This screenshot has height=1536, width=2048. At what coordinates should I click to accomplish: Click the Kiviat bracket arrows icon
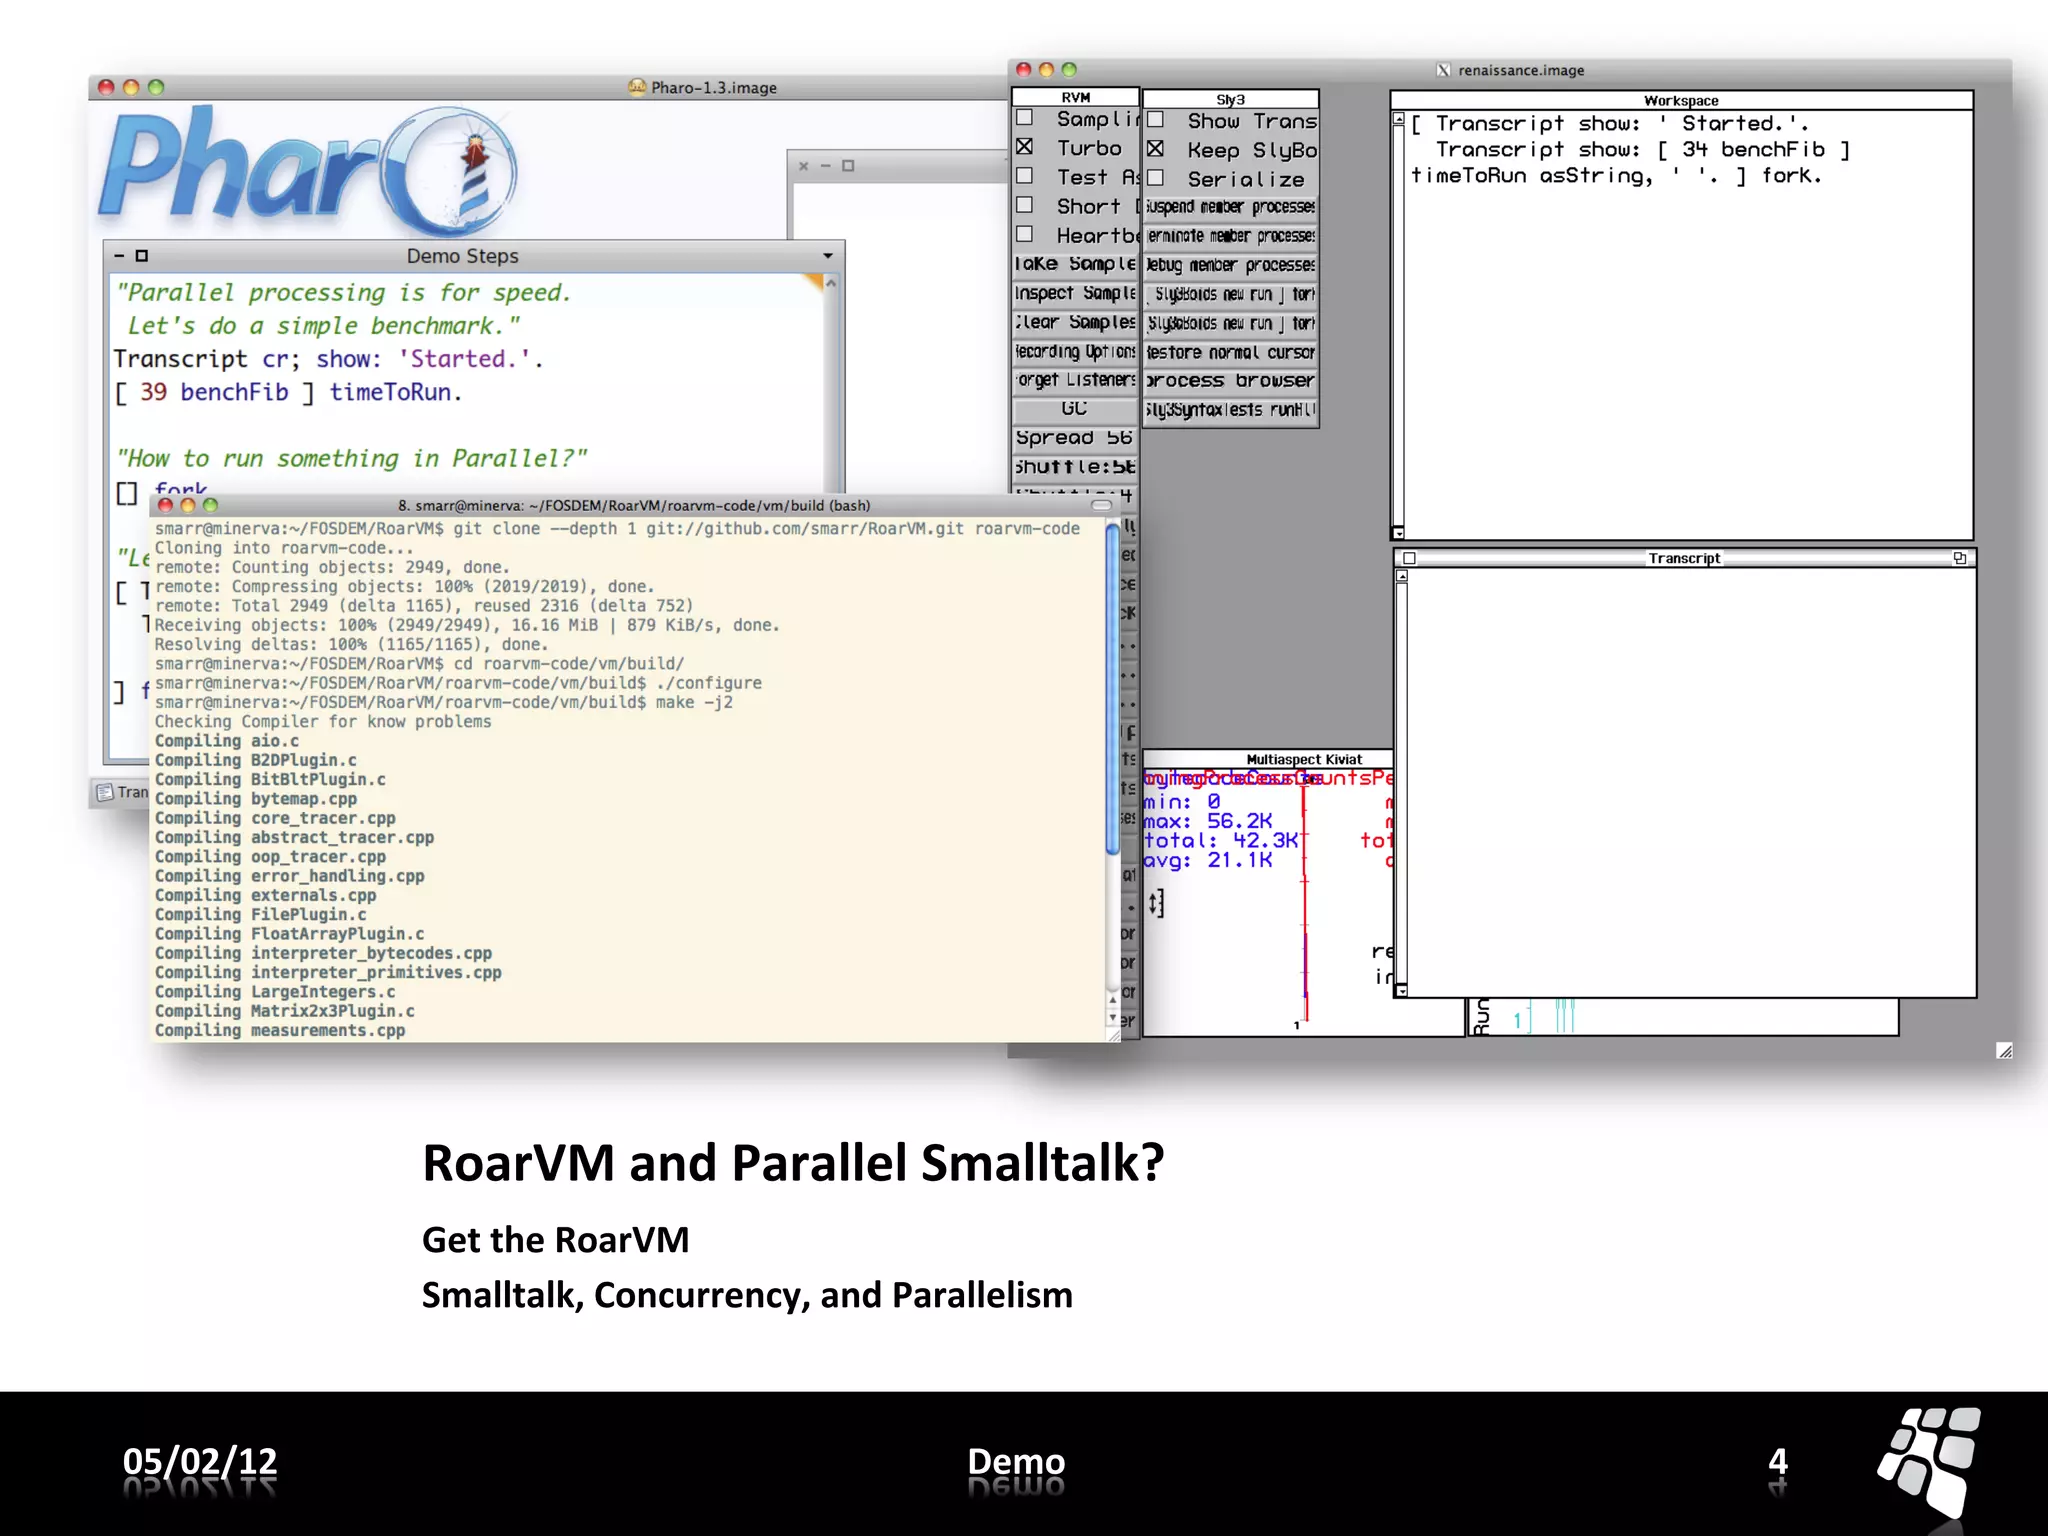pyautogui.click(x=1156, y=904)
